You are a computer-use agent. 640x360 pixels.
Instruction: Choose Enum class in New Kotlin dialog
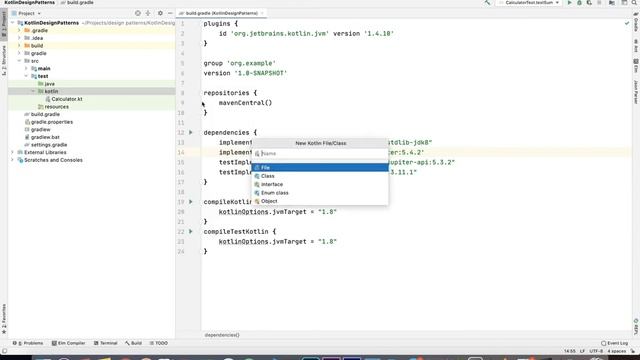pyautogui.click(x=320, y=193)
